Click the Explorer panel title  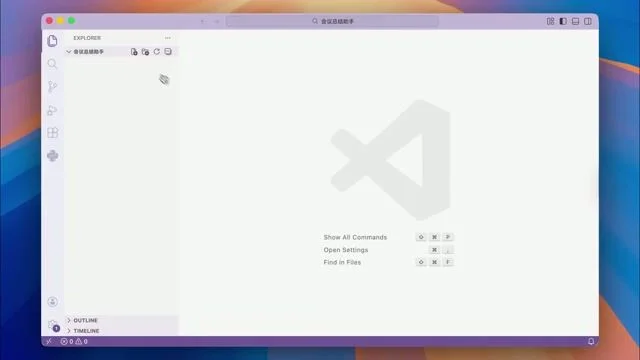[x=87, y=38]
